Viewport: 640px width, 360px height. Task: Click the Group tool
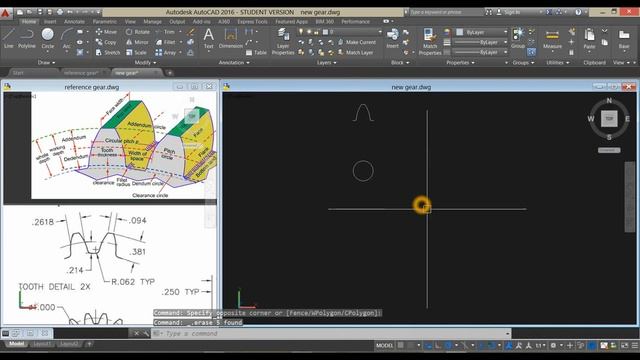point(518,38)
